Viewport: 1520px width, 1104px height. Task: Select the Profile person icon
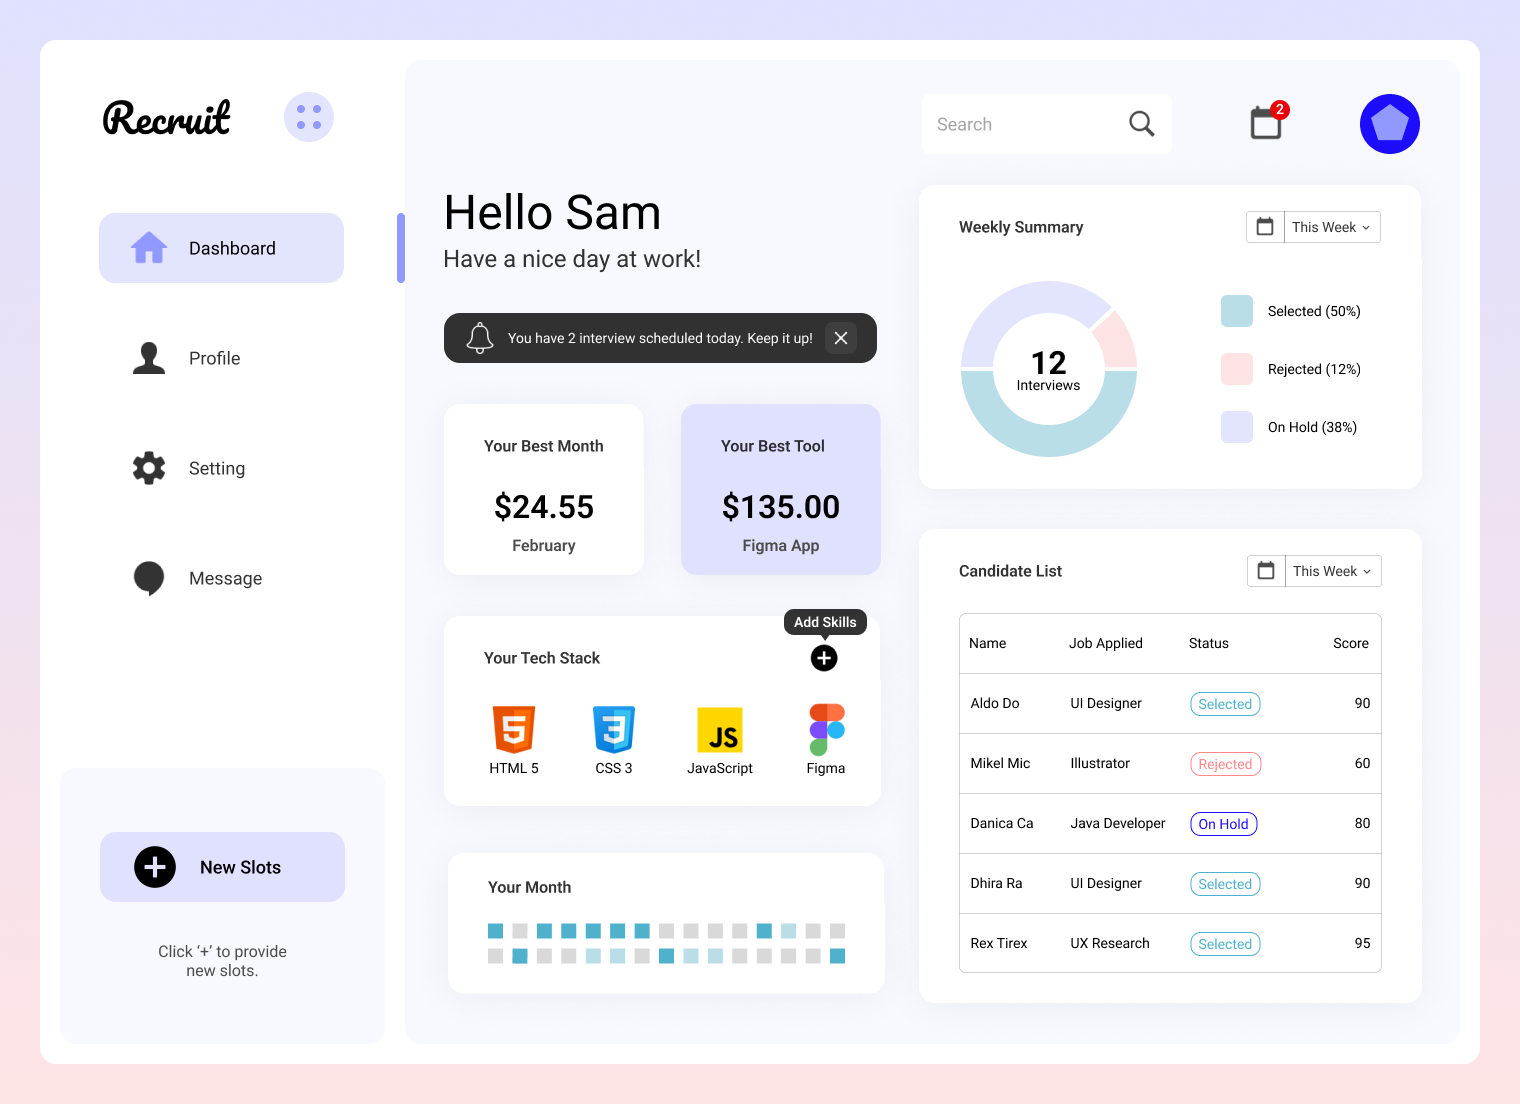[149, 358]
